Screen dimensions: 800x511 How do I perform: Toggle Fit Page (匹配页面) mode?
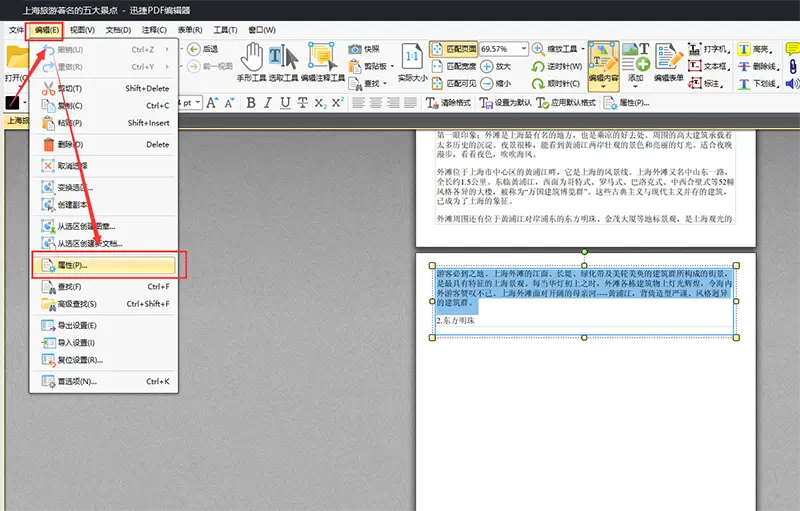(x=453, y=49)
